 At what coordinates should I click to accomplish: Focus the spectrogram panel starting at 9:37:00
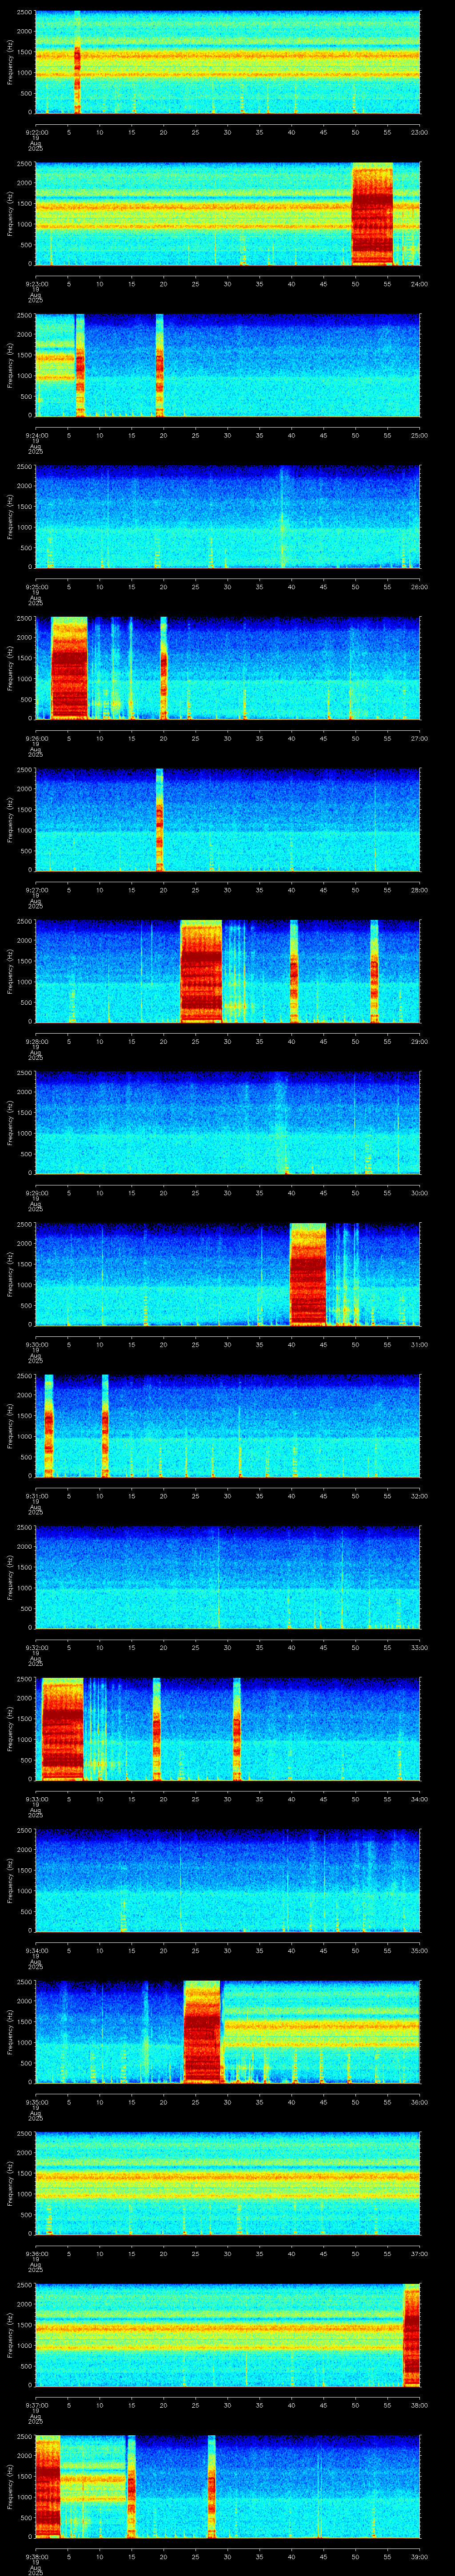click(x=227, y=2336)
